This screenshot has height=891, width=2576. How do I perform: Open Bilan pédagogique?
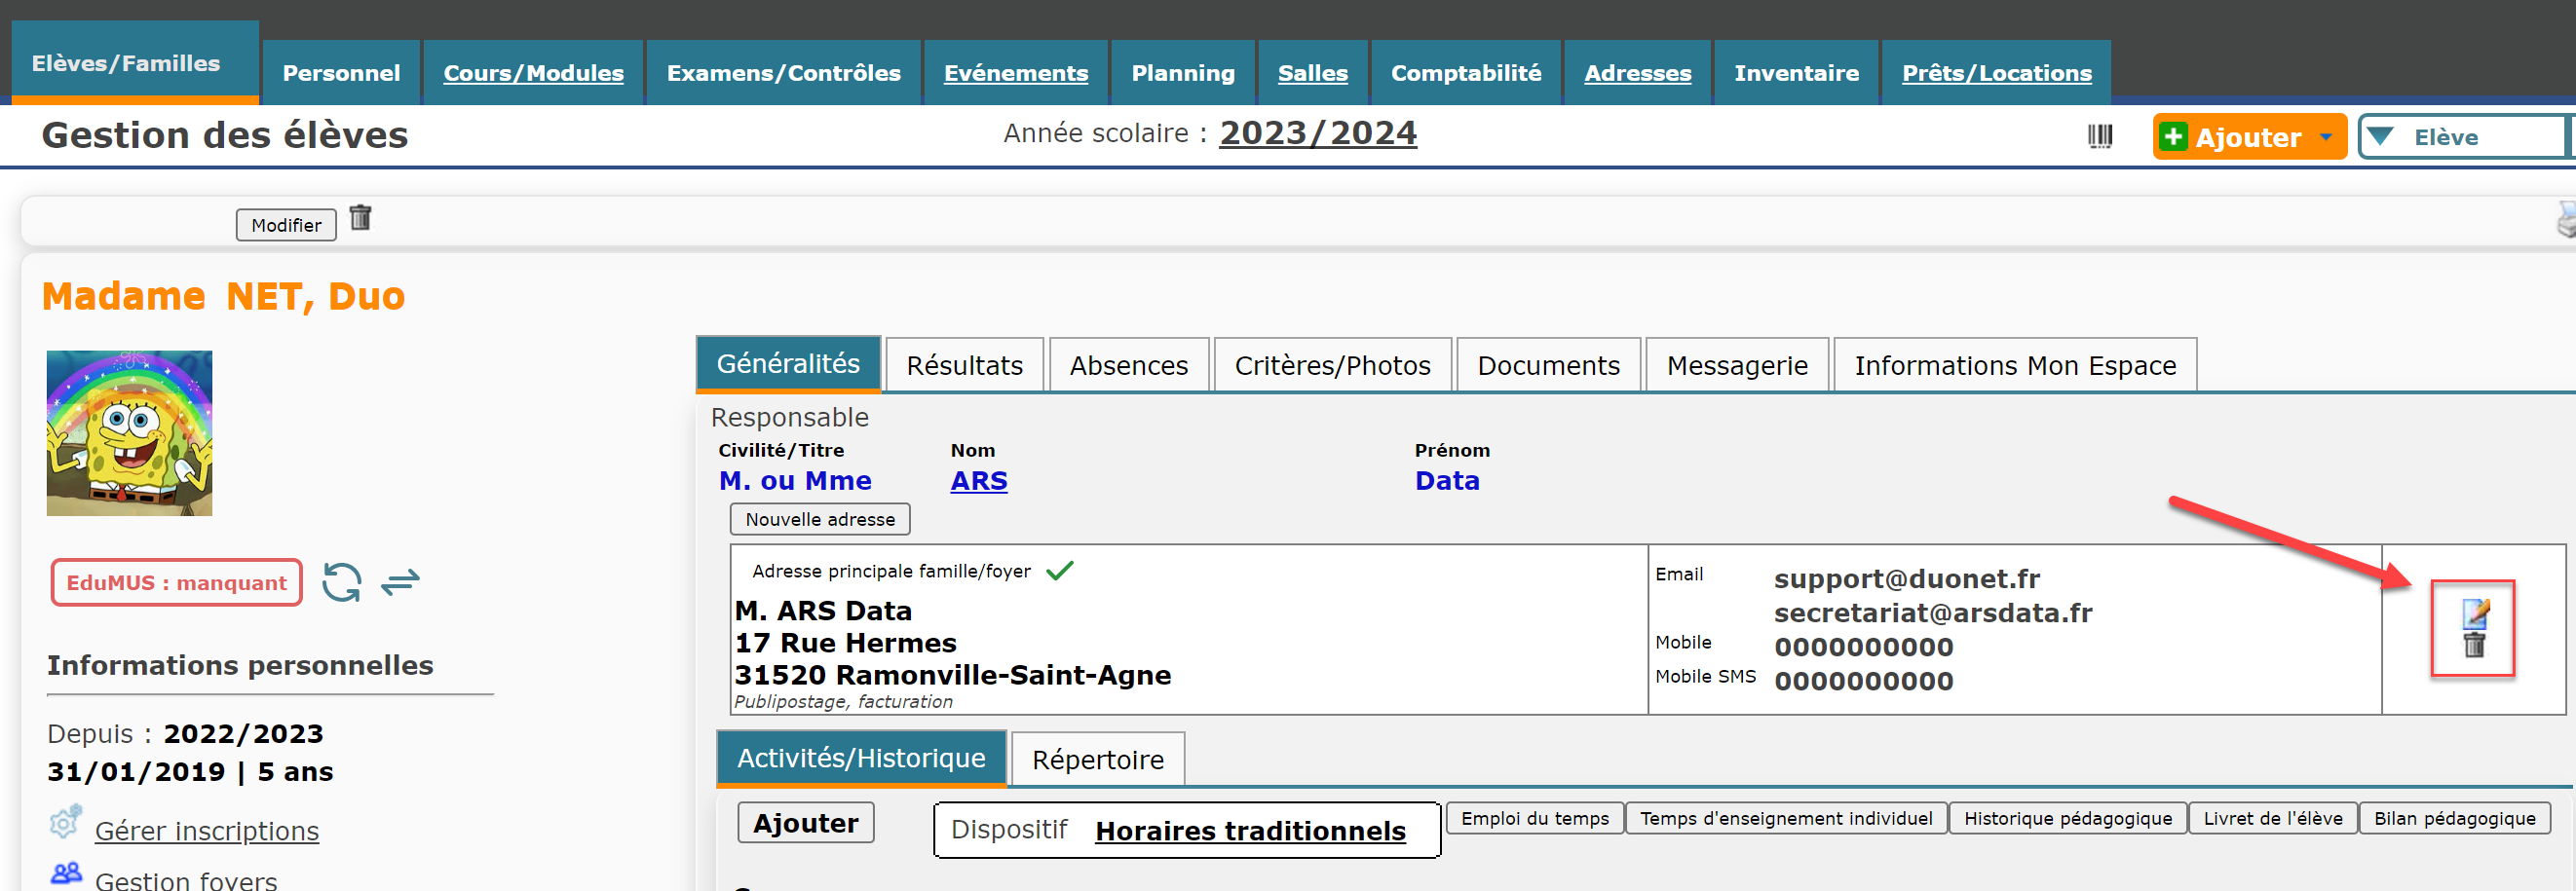[x=2454, y=818]
